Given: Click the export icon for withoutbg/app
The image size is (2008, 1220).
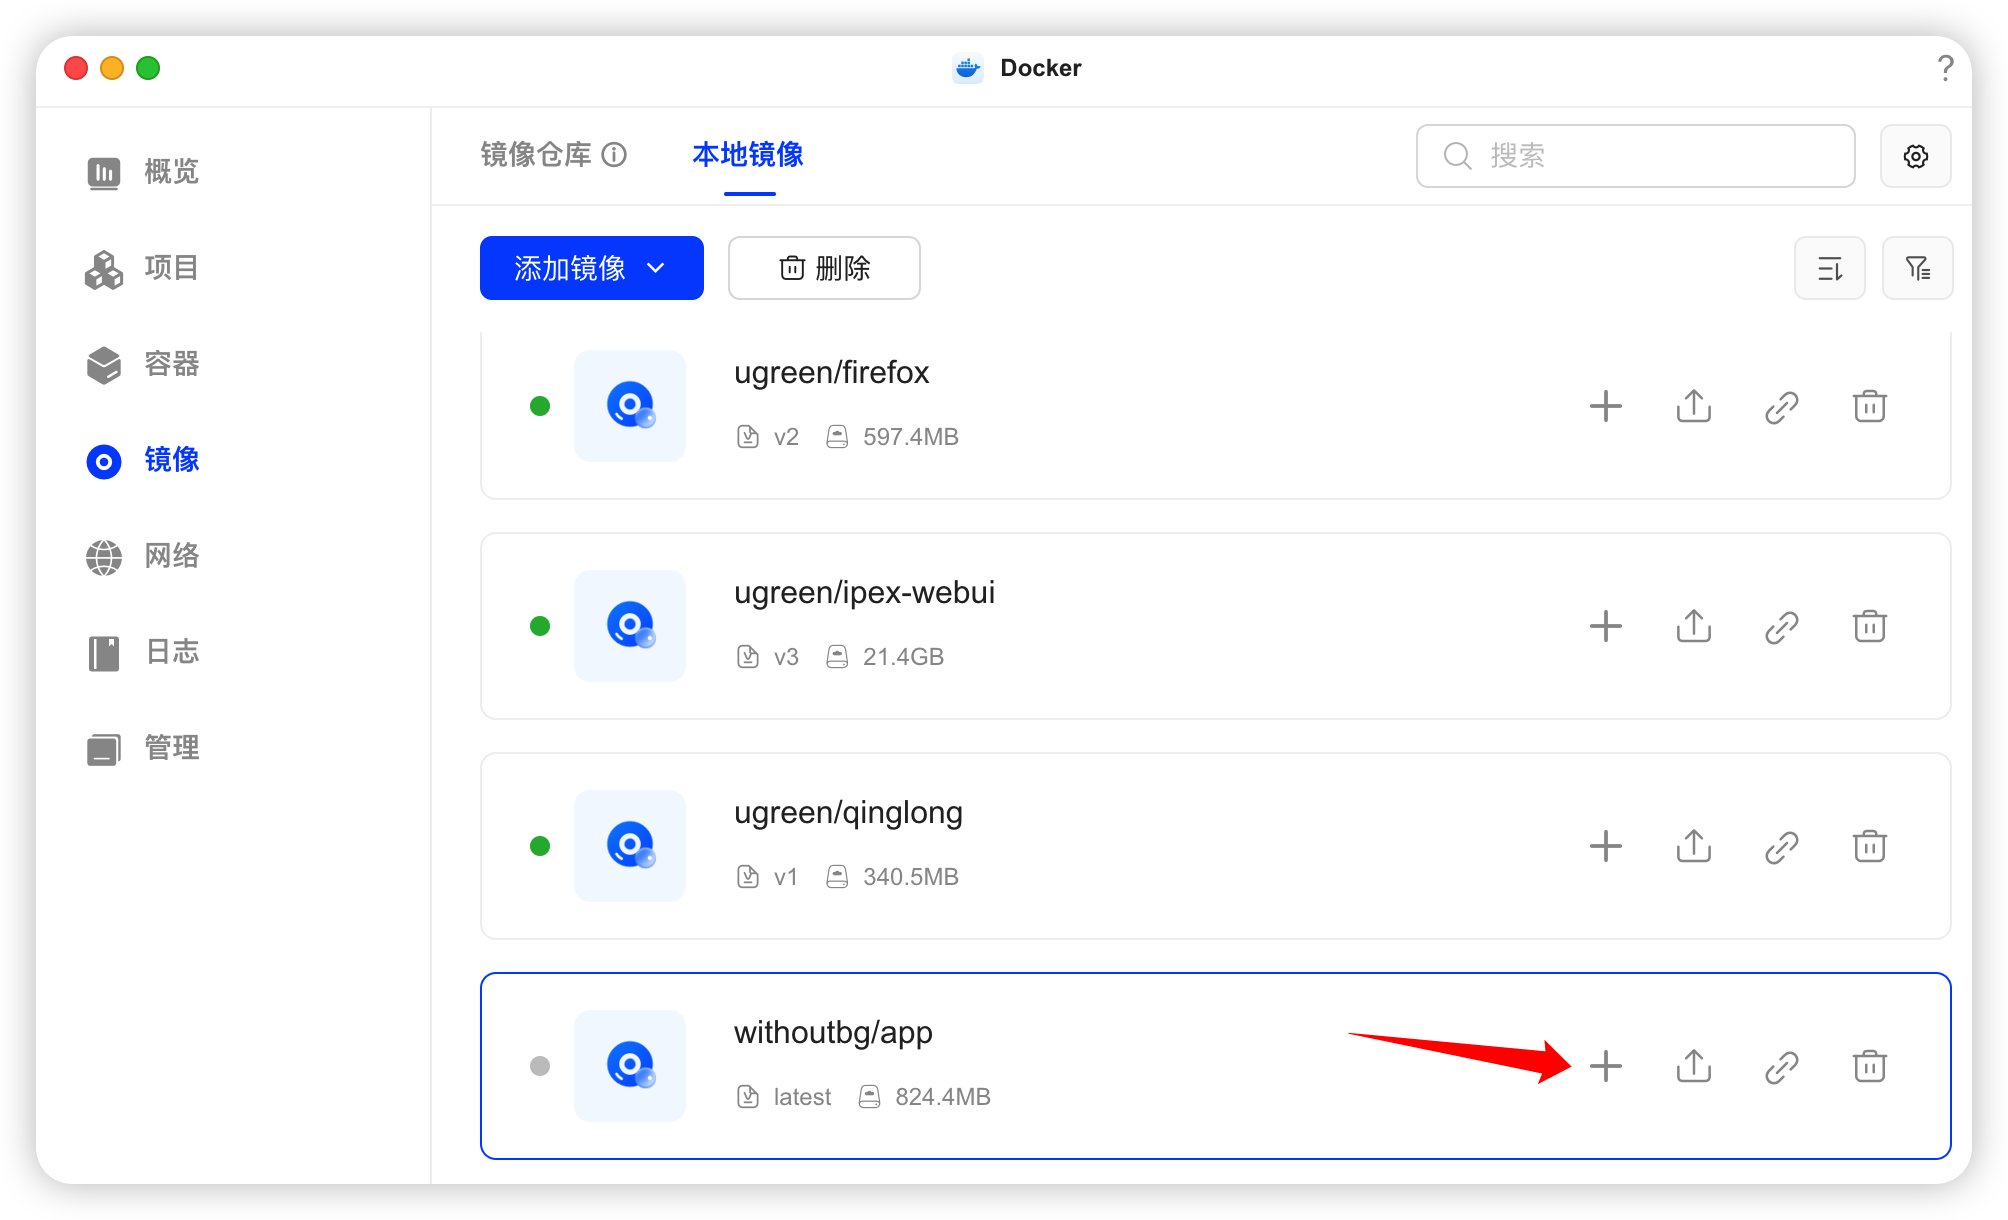Looking at the screenshot, I should point(1693,1066).
